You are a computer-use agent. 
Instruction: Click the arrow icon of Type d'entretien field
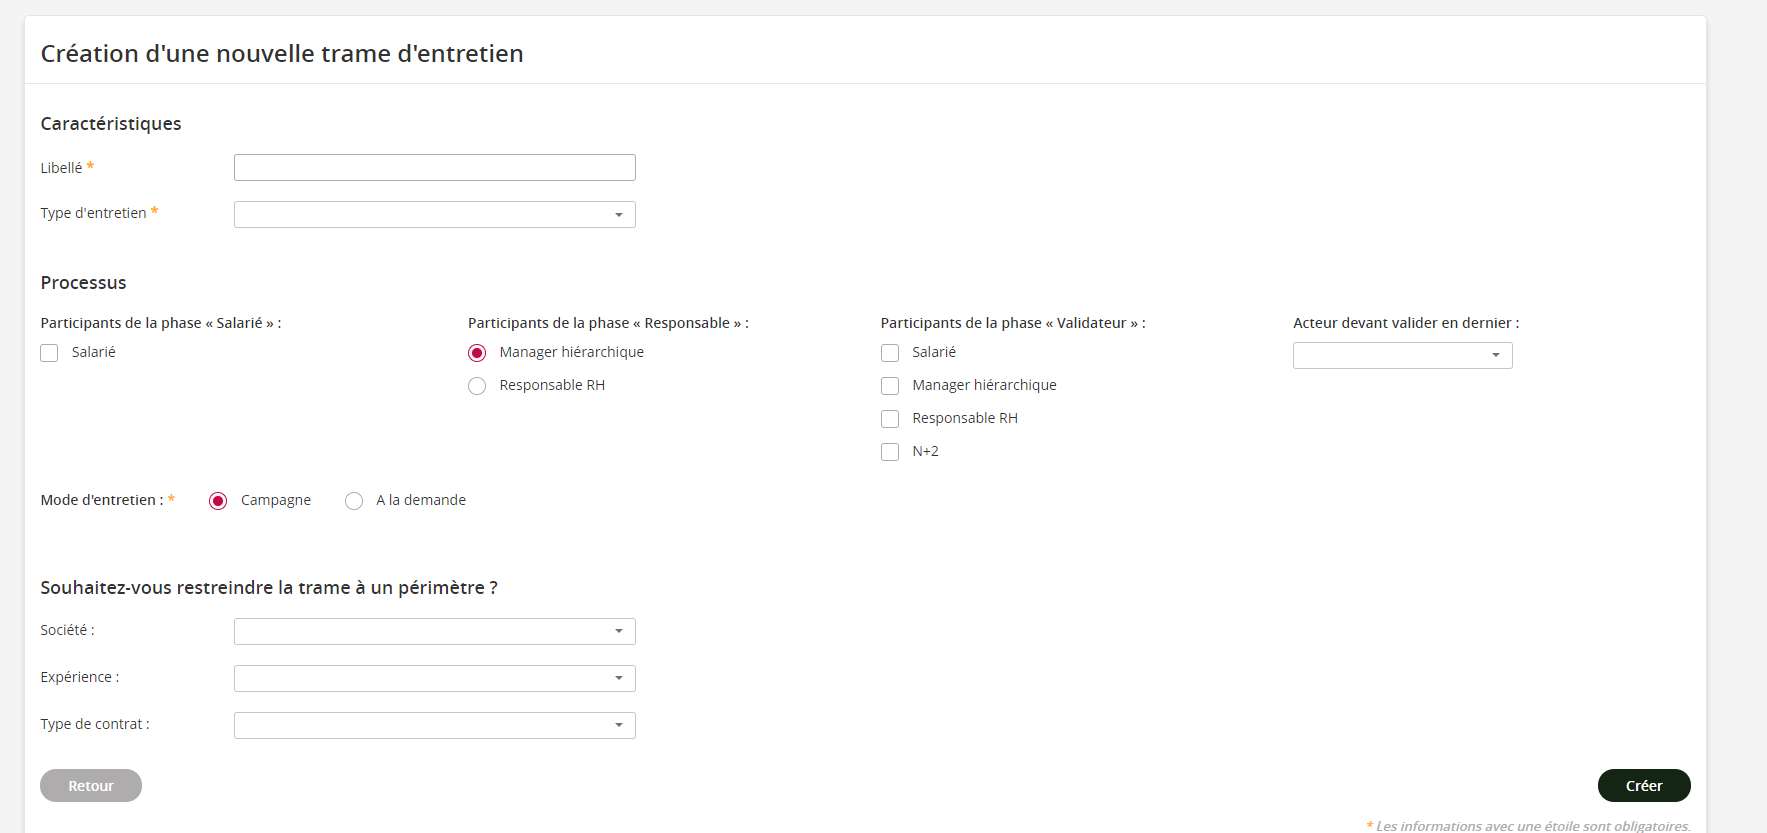pos(619,215)
